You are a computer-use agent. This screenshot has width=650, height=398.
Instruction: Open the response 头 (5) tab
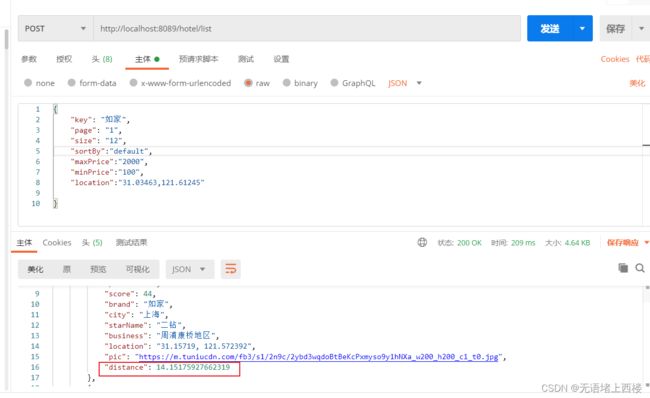[x=92, y=243]
